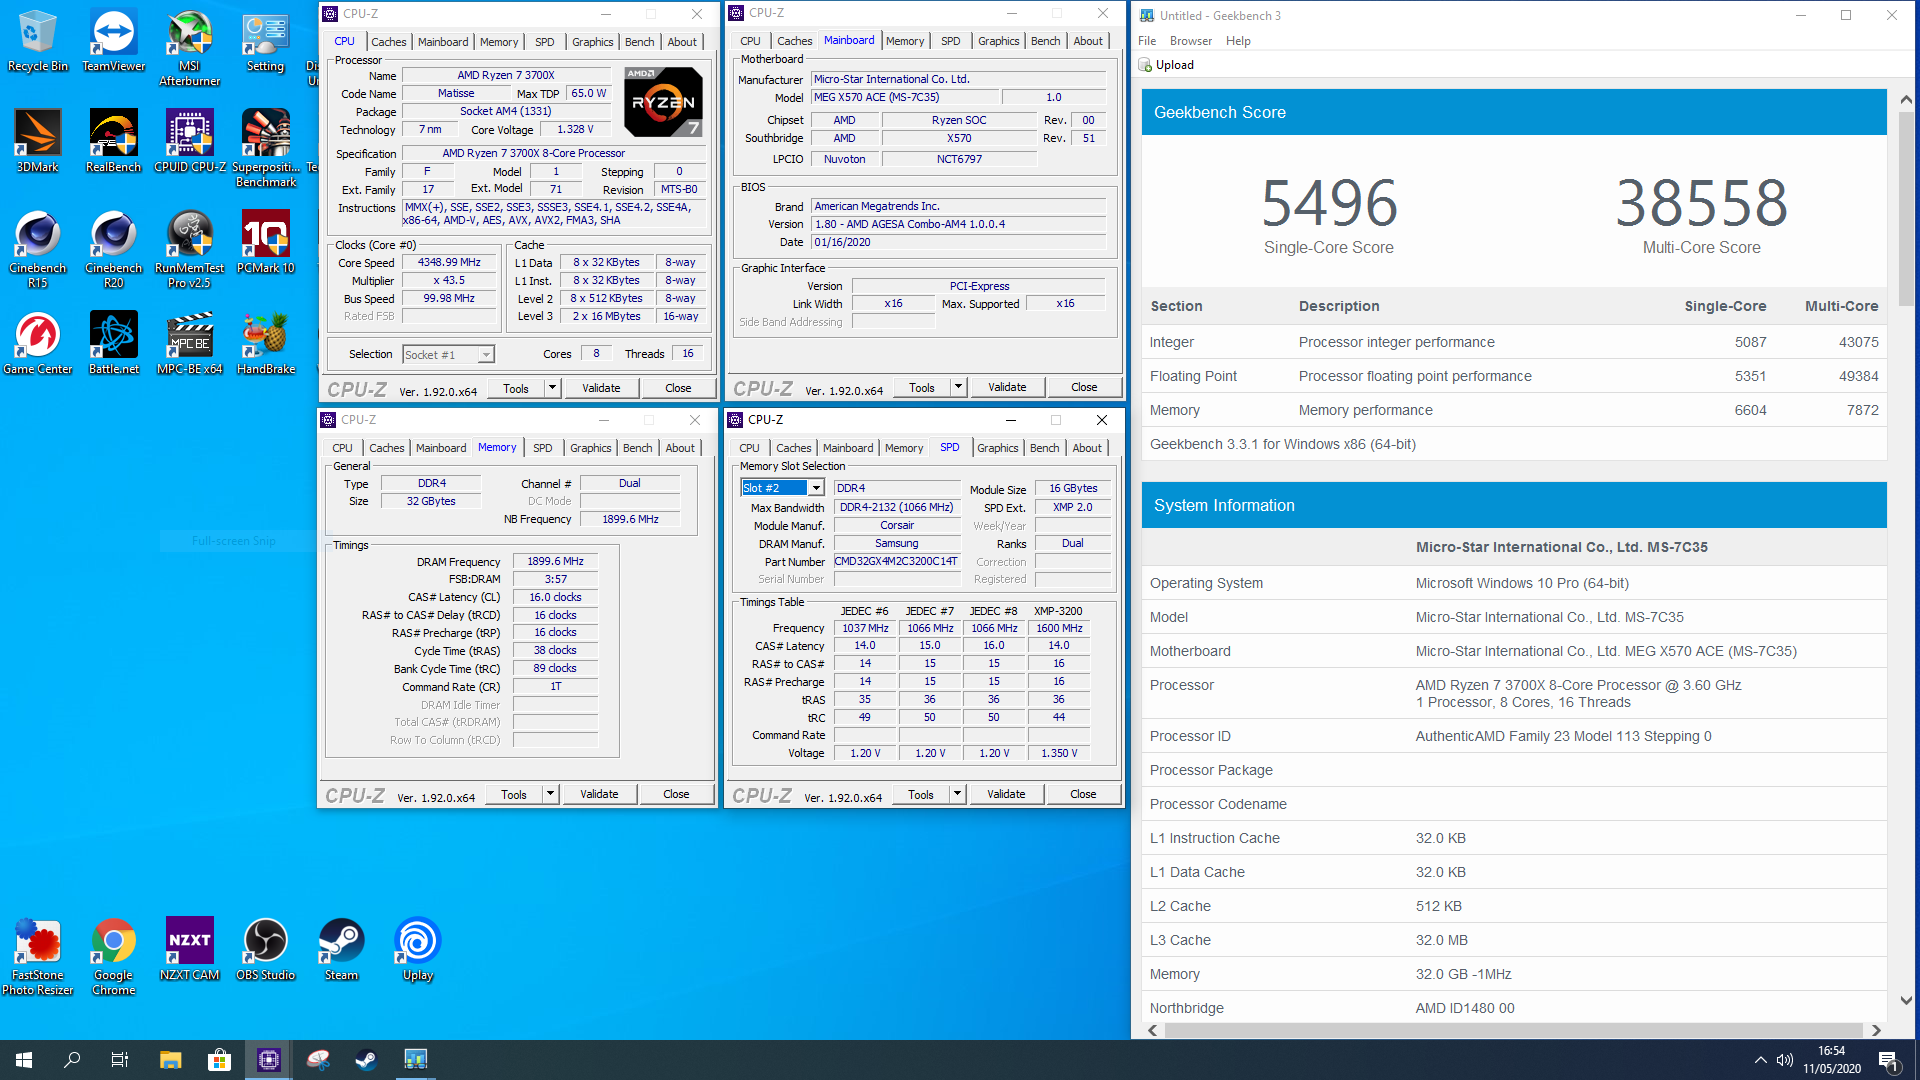This screenshot has height=1080, width=1920.
Task: Launch MSI Game Center shortcut
Action: (37, 343)
